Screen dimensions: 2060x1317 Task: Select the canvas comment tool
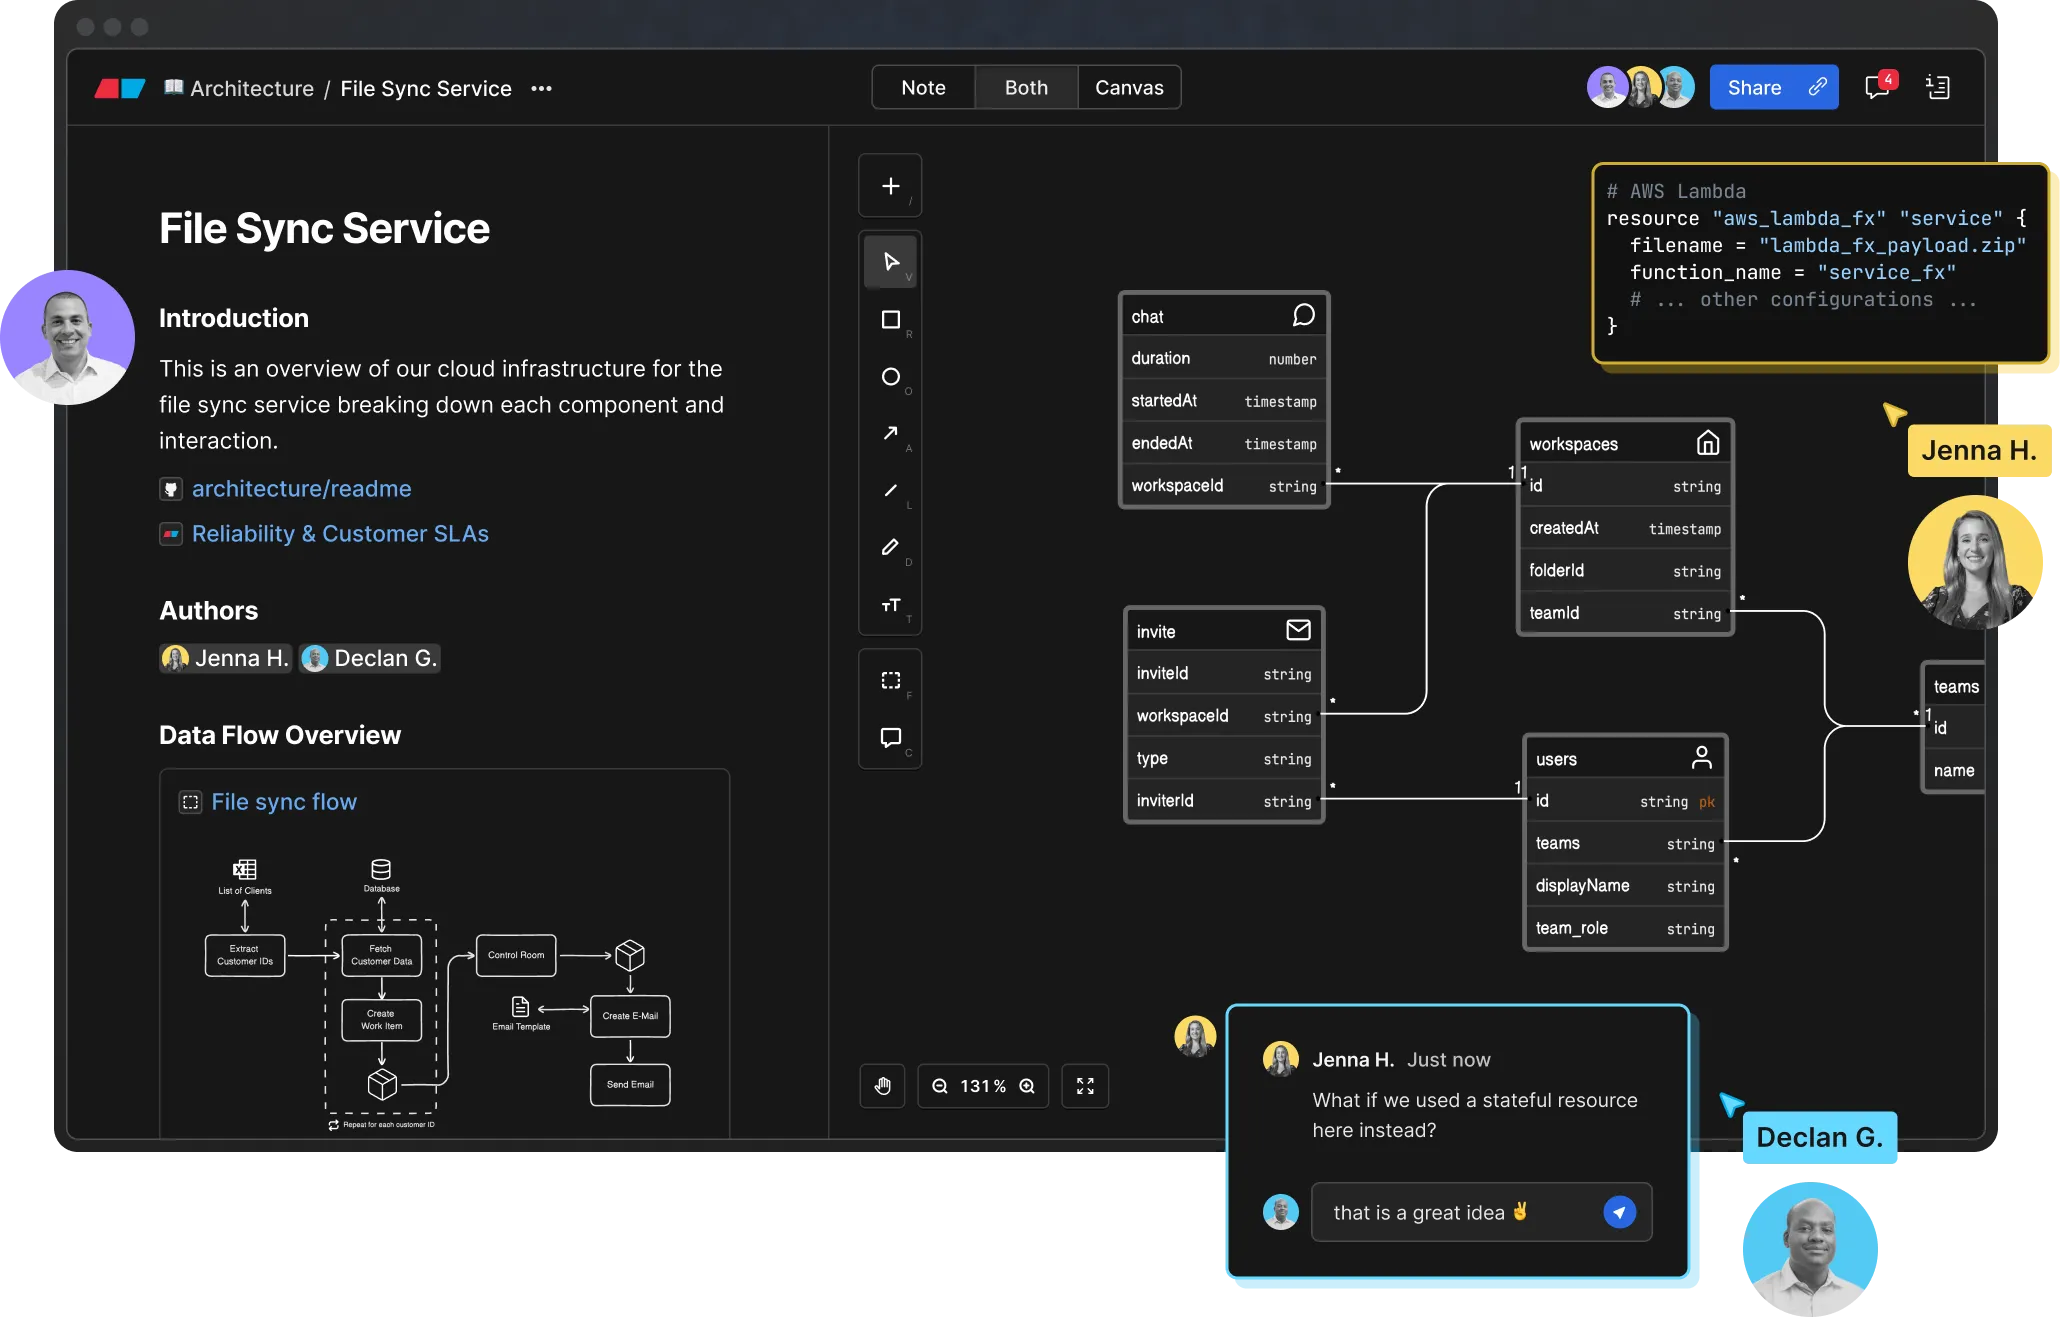pyautogui.click(x=890, y=738)
